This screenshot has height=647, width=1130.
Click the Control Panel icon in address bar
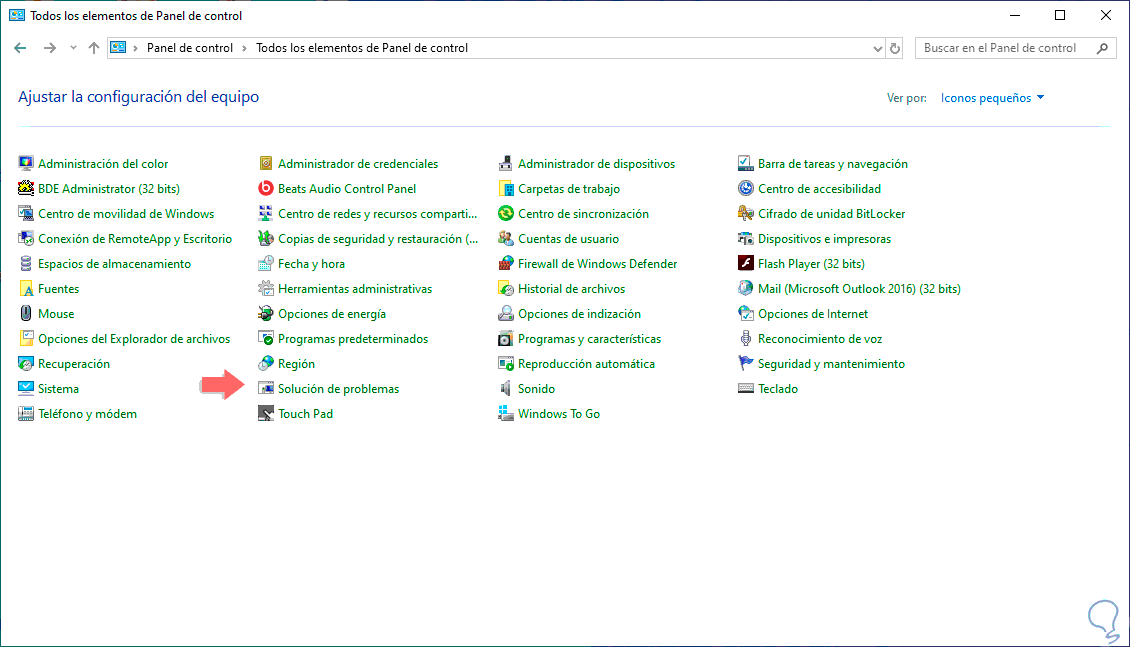point(118,48)
